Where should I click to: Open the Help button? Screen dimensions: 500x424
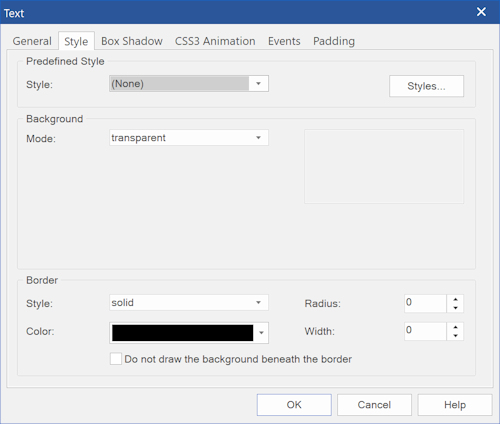pos(455,405)
